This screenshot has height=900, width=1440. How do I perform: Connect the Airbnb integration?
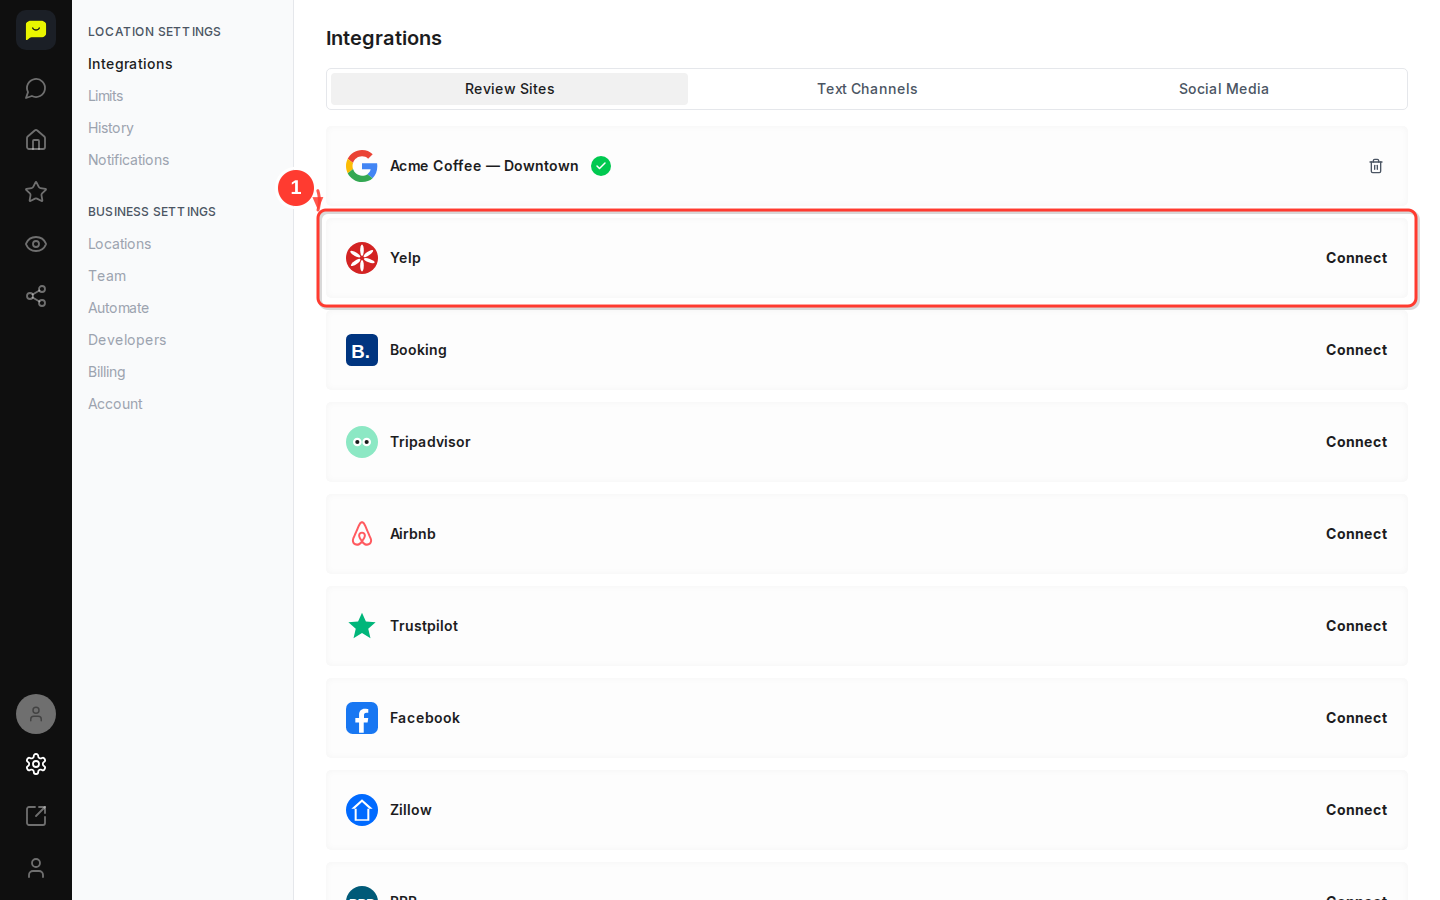pyautogui.click(x=1357, y=534)
